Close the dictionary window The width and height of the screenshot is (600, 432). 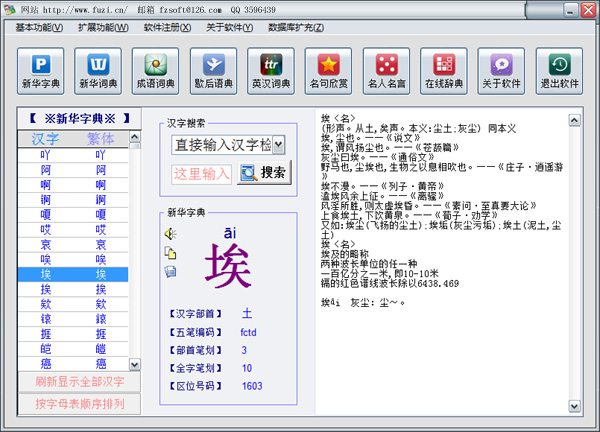pyautogui.click(x=588, y=10)
